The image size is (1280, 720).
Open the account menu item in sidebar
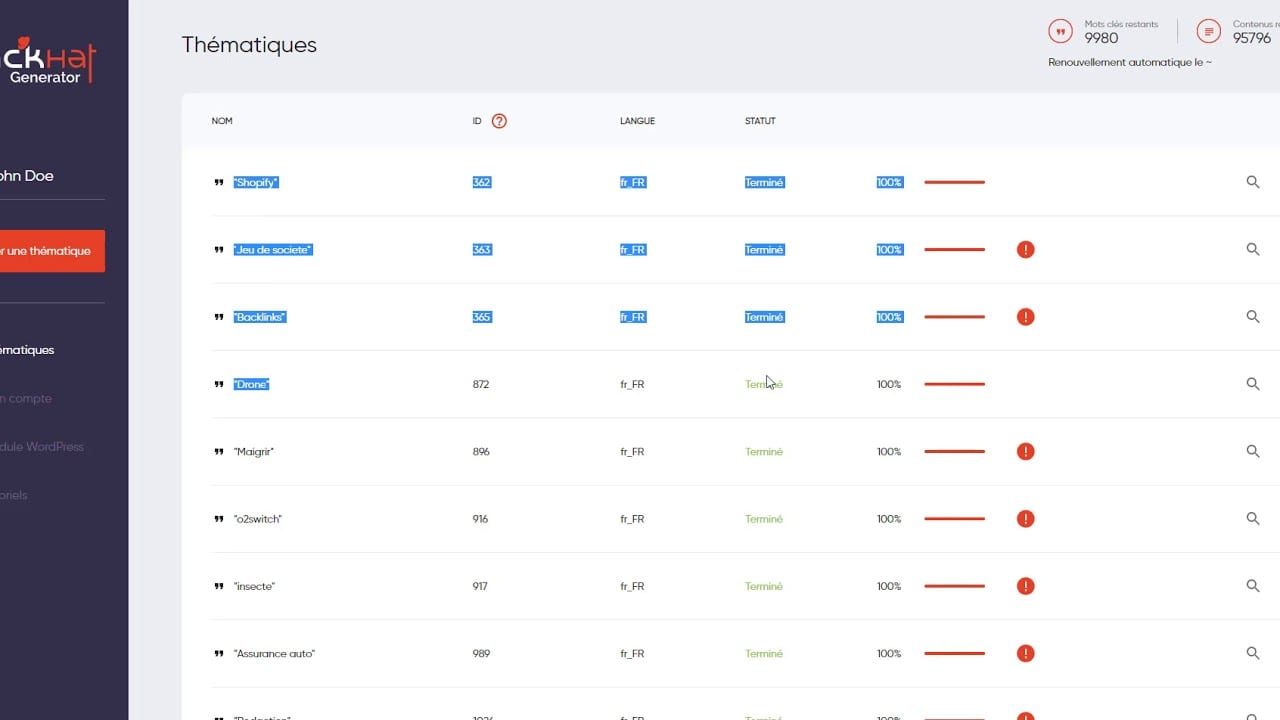tap(26, 399)
